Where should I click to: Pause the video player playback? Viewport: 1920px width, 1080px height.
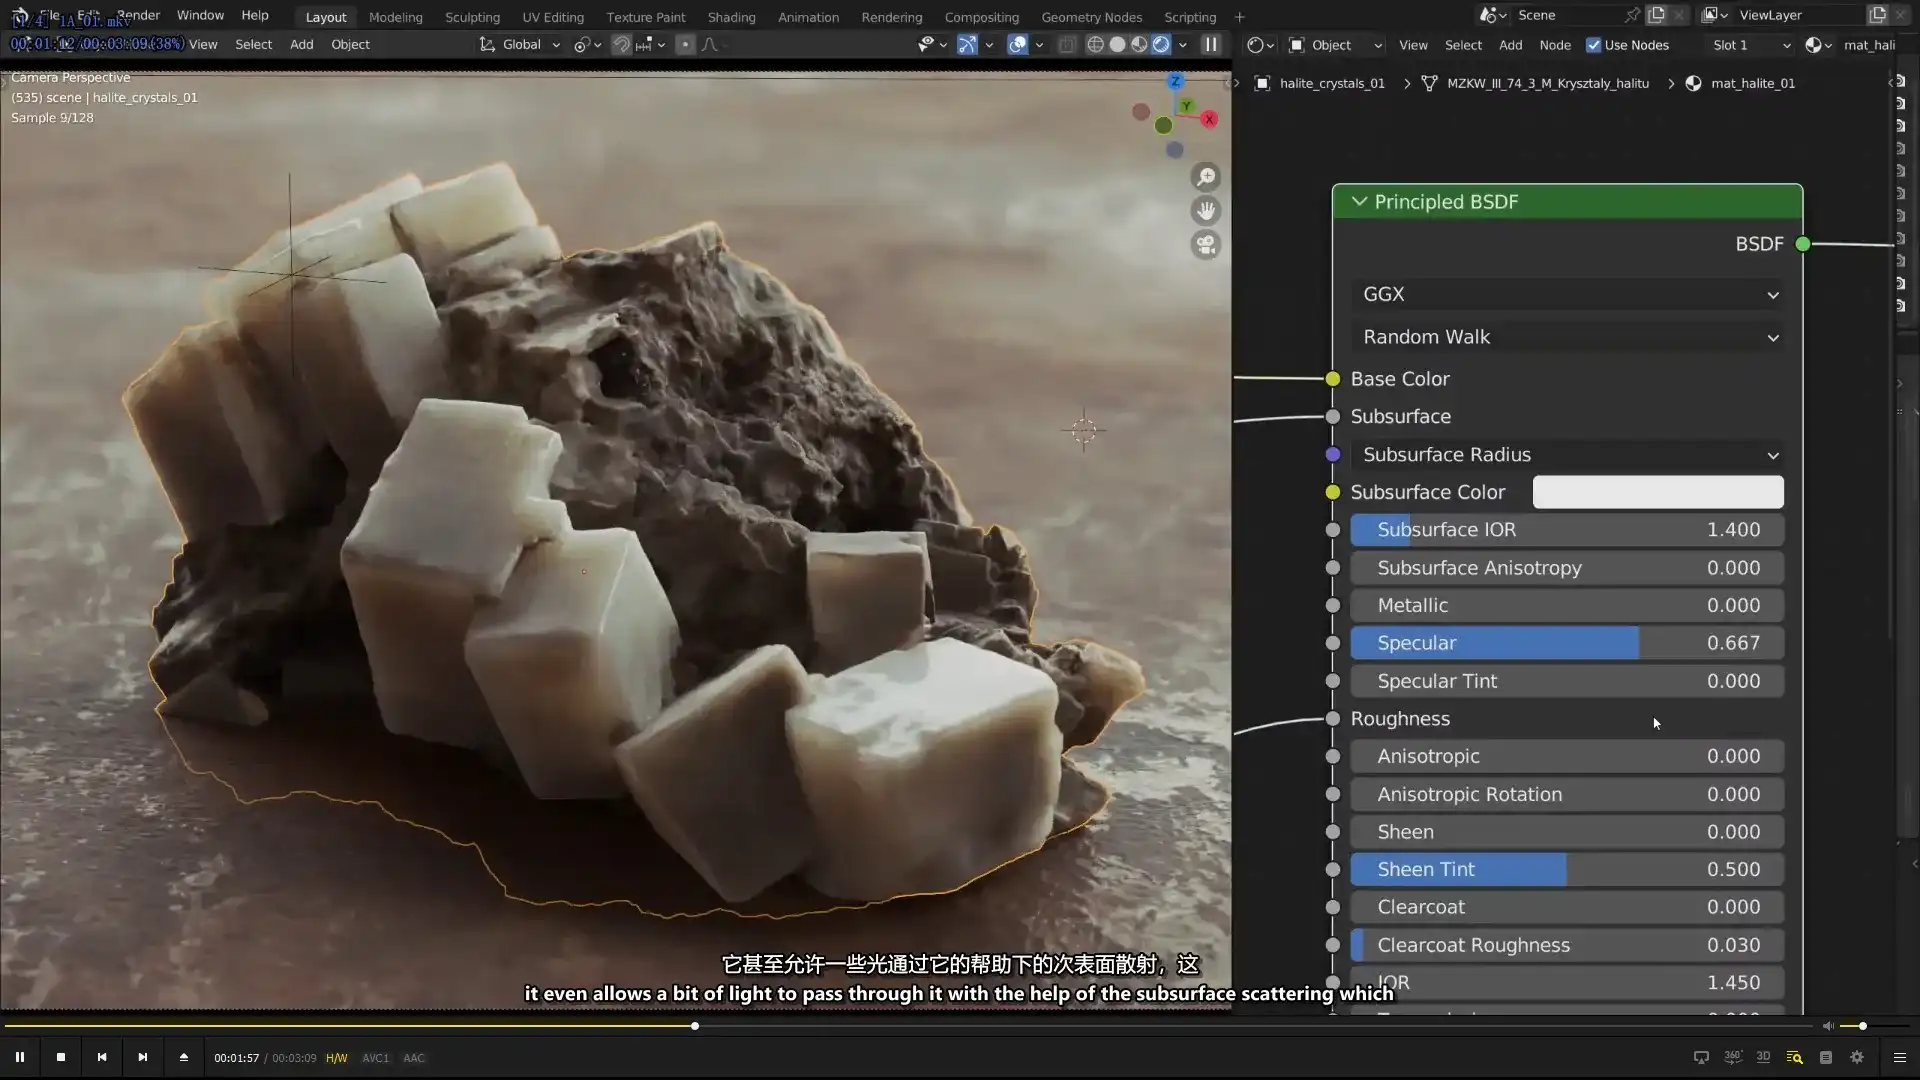tap(20, 1057)
